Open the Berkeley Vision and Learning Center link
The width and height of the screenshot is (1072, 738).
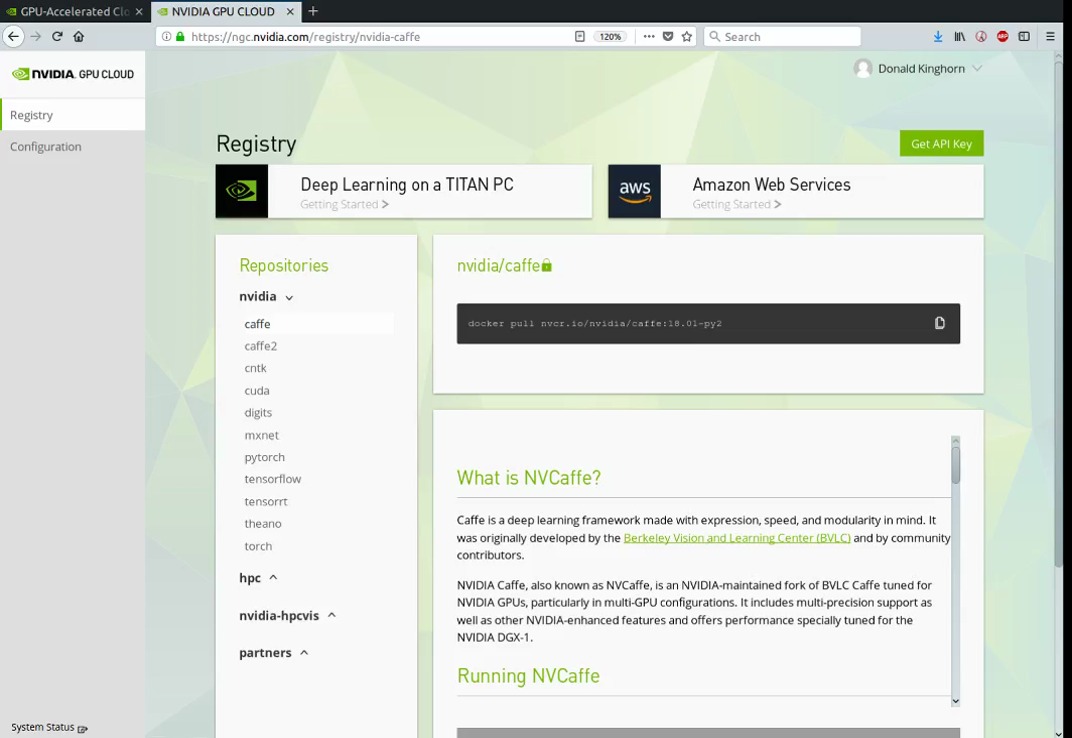click(x=736, y=538)
